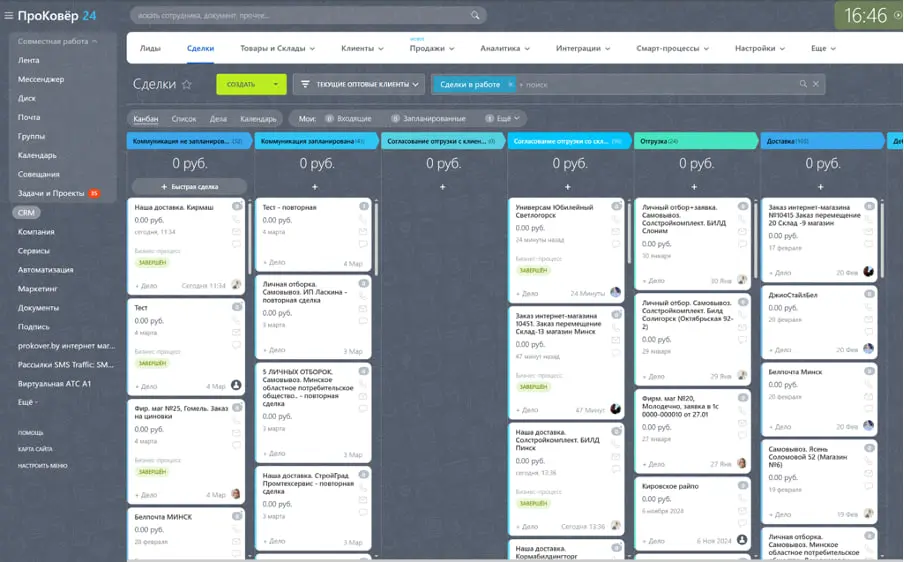Switch to the Список view tab
904x562 pixels.
(x=184, y=119)
